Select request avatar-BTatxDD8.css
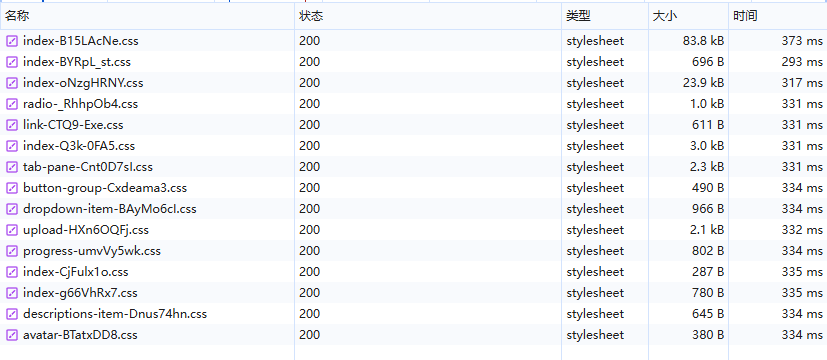Viewport: 827px width, 360px height. pos(80,335)
